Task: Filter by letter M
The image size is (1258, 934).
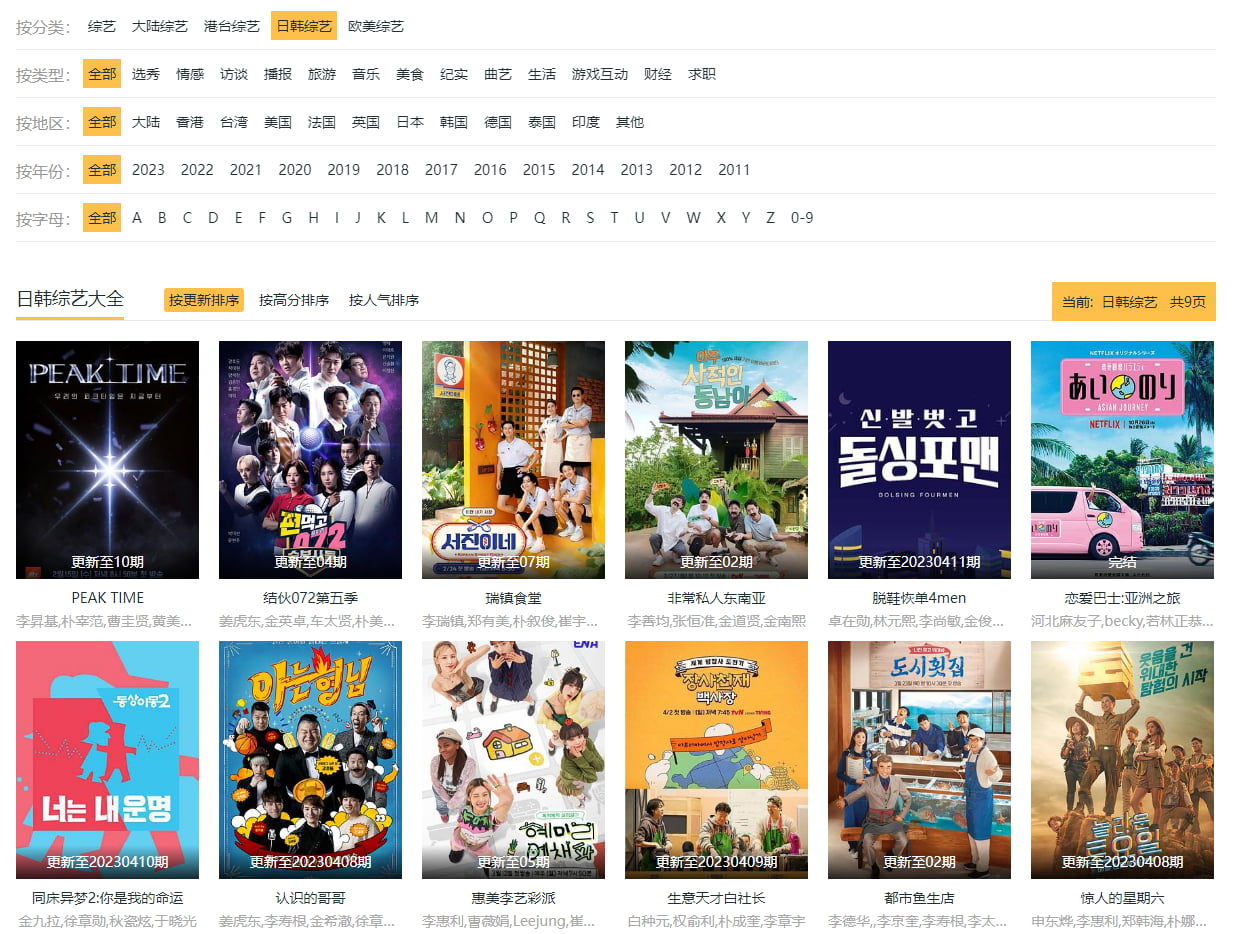Action: [431, 218]
